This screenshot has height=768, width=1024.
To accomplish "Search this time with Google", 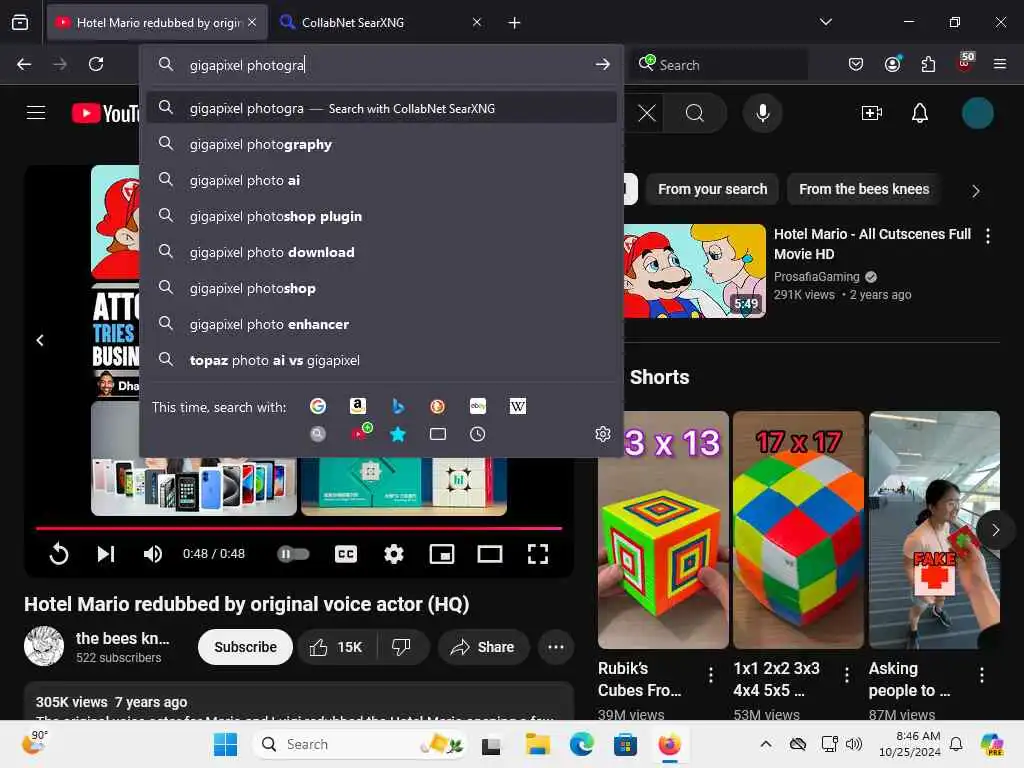I will (x=318, y=406).
